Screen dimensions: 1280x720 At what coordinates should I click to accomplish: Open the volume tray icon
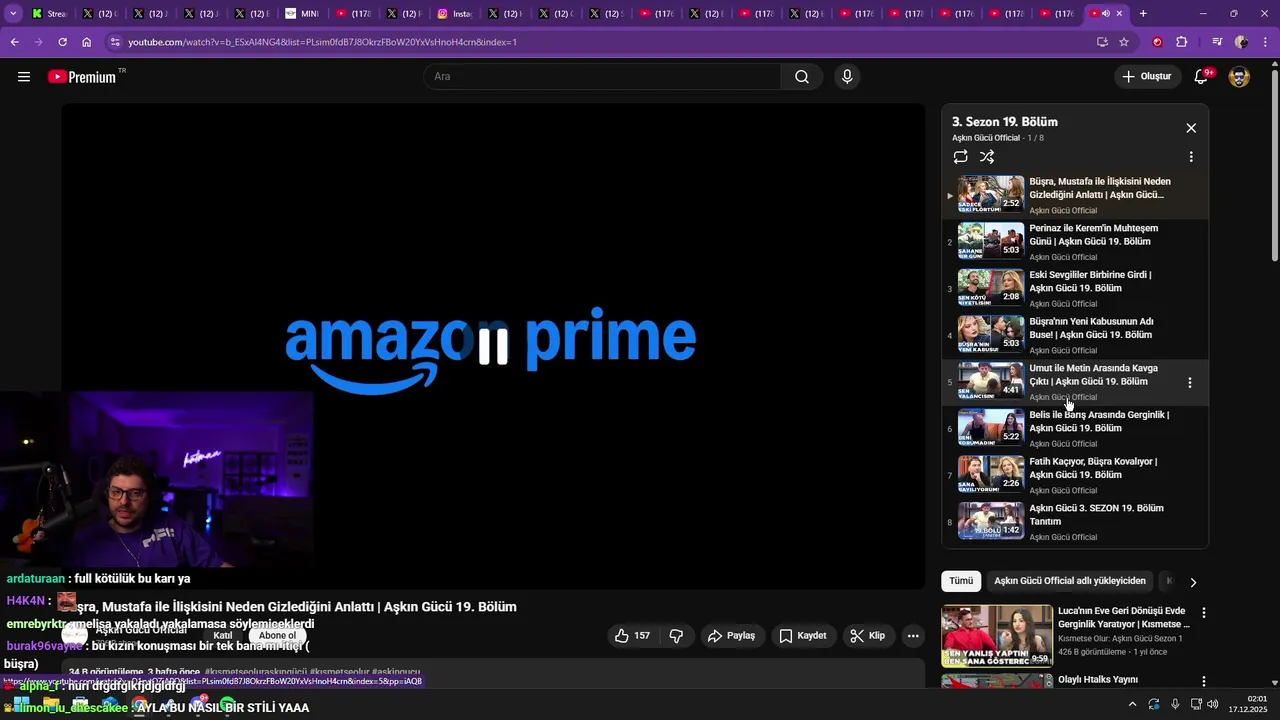(1213, 704)
